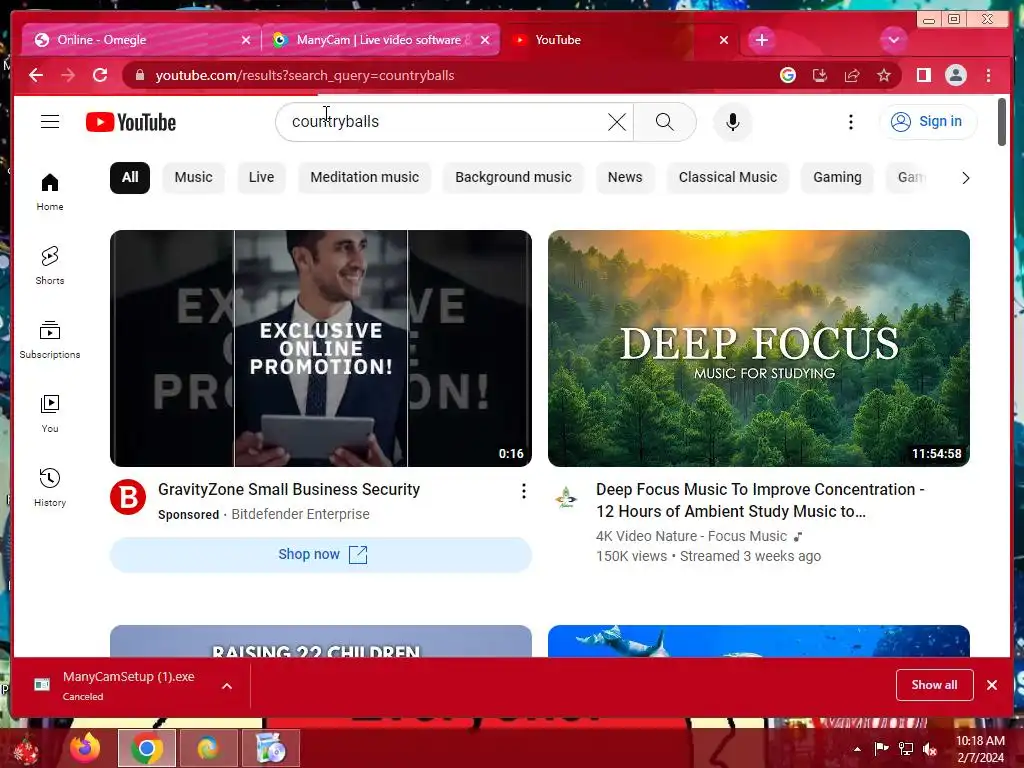Go back to previous page
Screen dimensions: 1024x768
36,75
